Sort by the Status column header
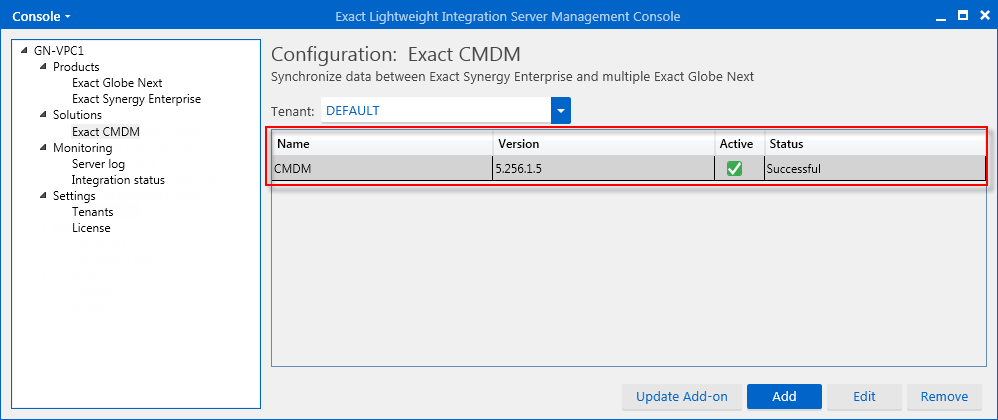This screenshot has height=420, width=998. pos(875,144)
